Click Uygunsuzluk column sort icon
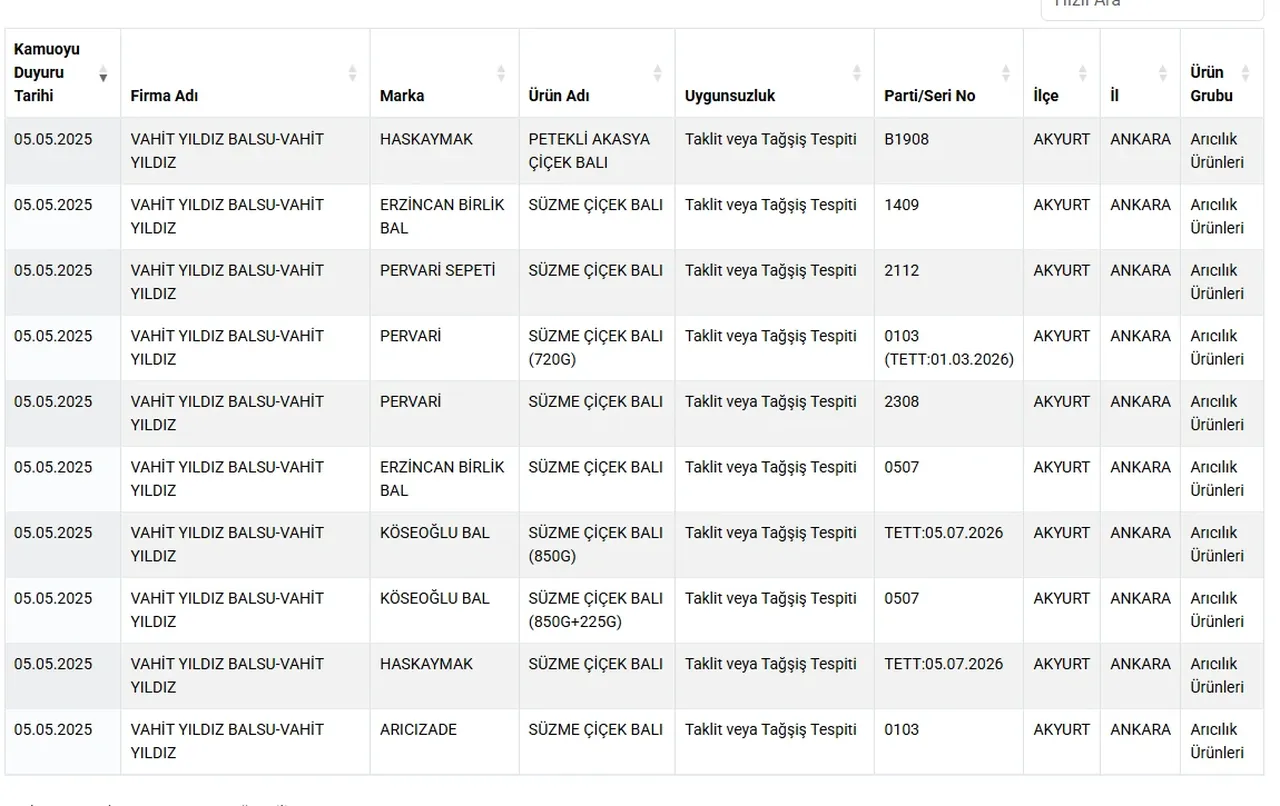 pyautogui.click(x=857, y=73)
